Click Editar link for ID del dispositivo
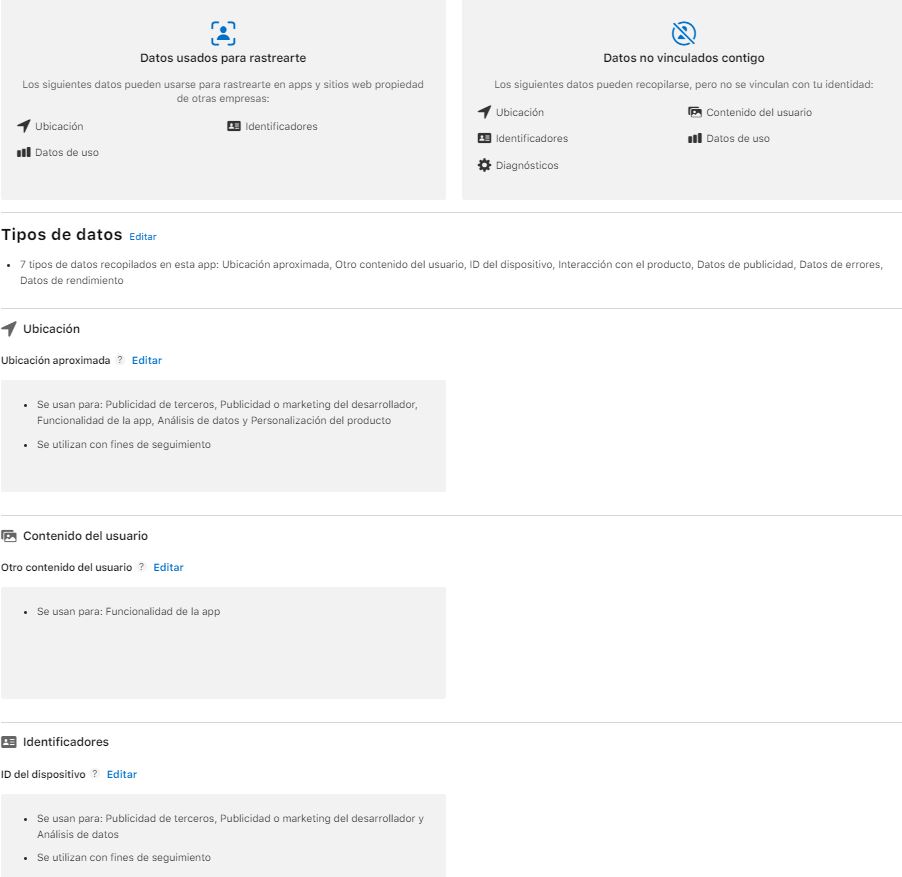This screenshot has height=877, width=902. pyautogui.click(x=122, y=774)
